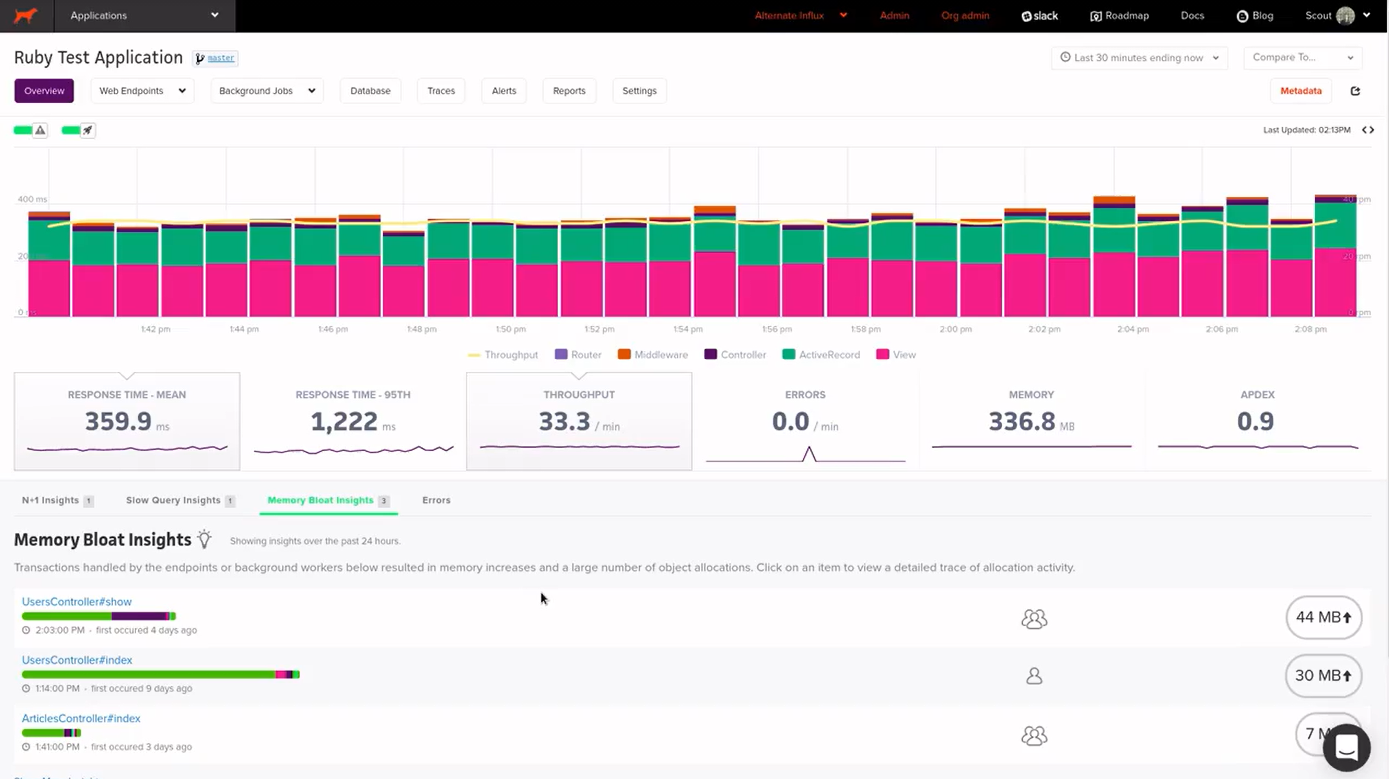The height and width of the screenshot is (779, 1389).
Task: Open the UsersController#show insight
Action: [77, 602]
